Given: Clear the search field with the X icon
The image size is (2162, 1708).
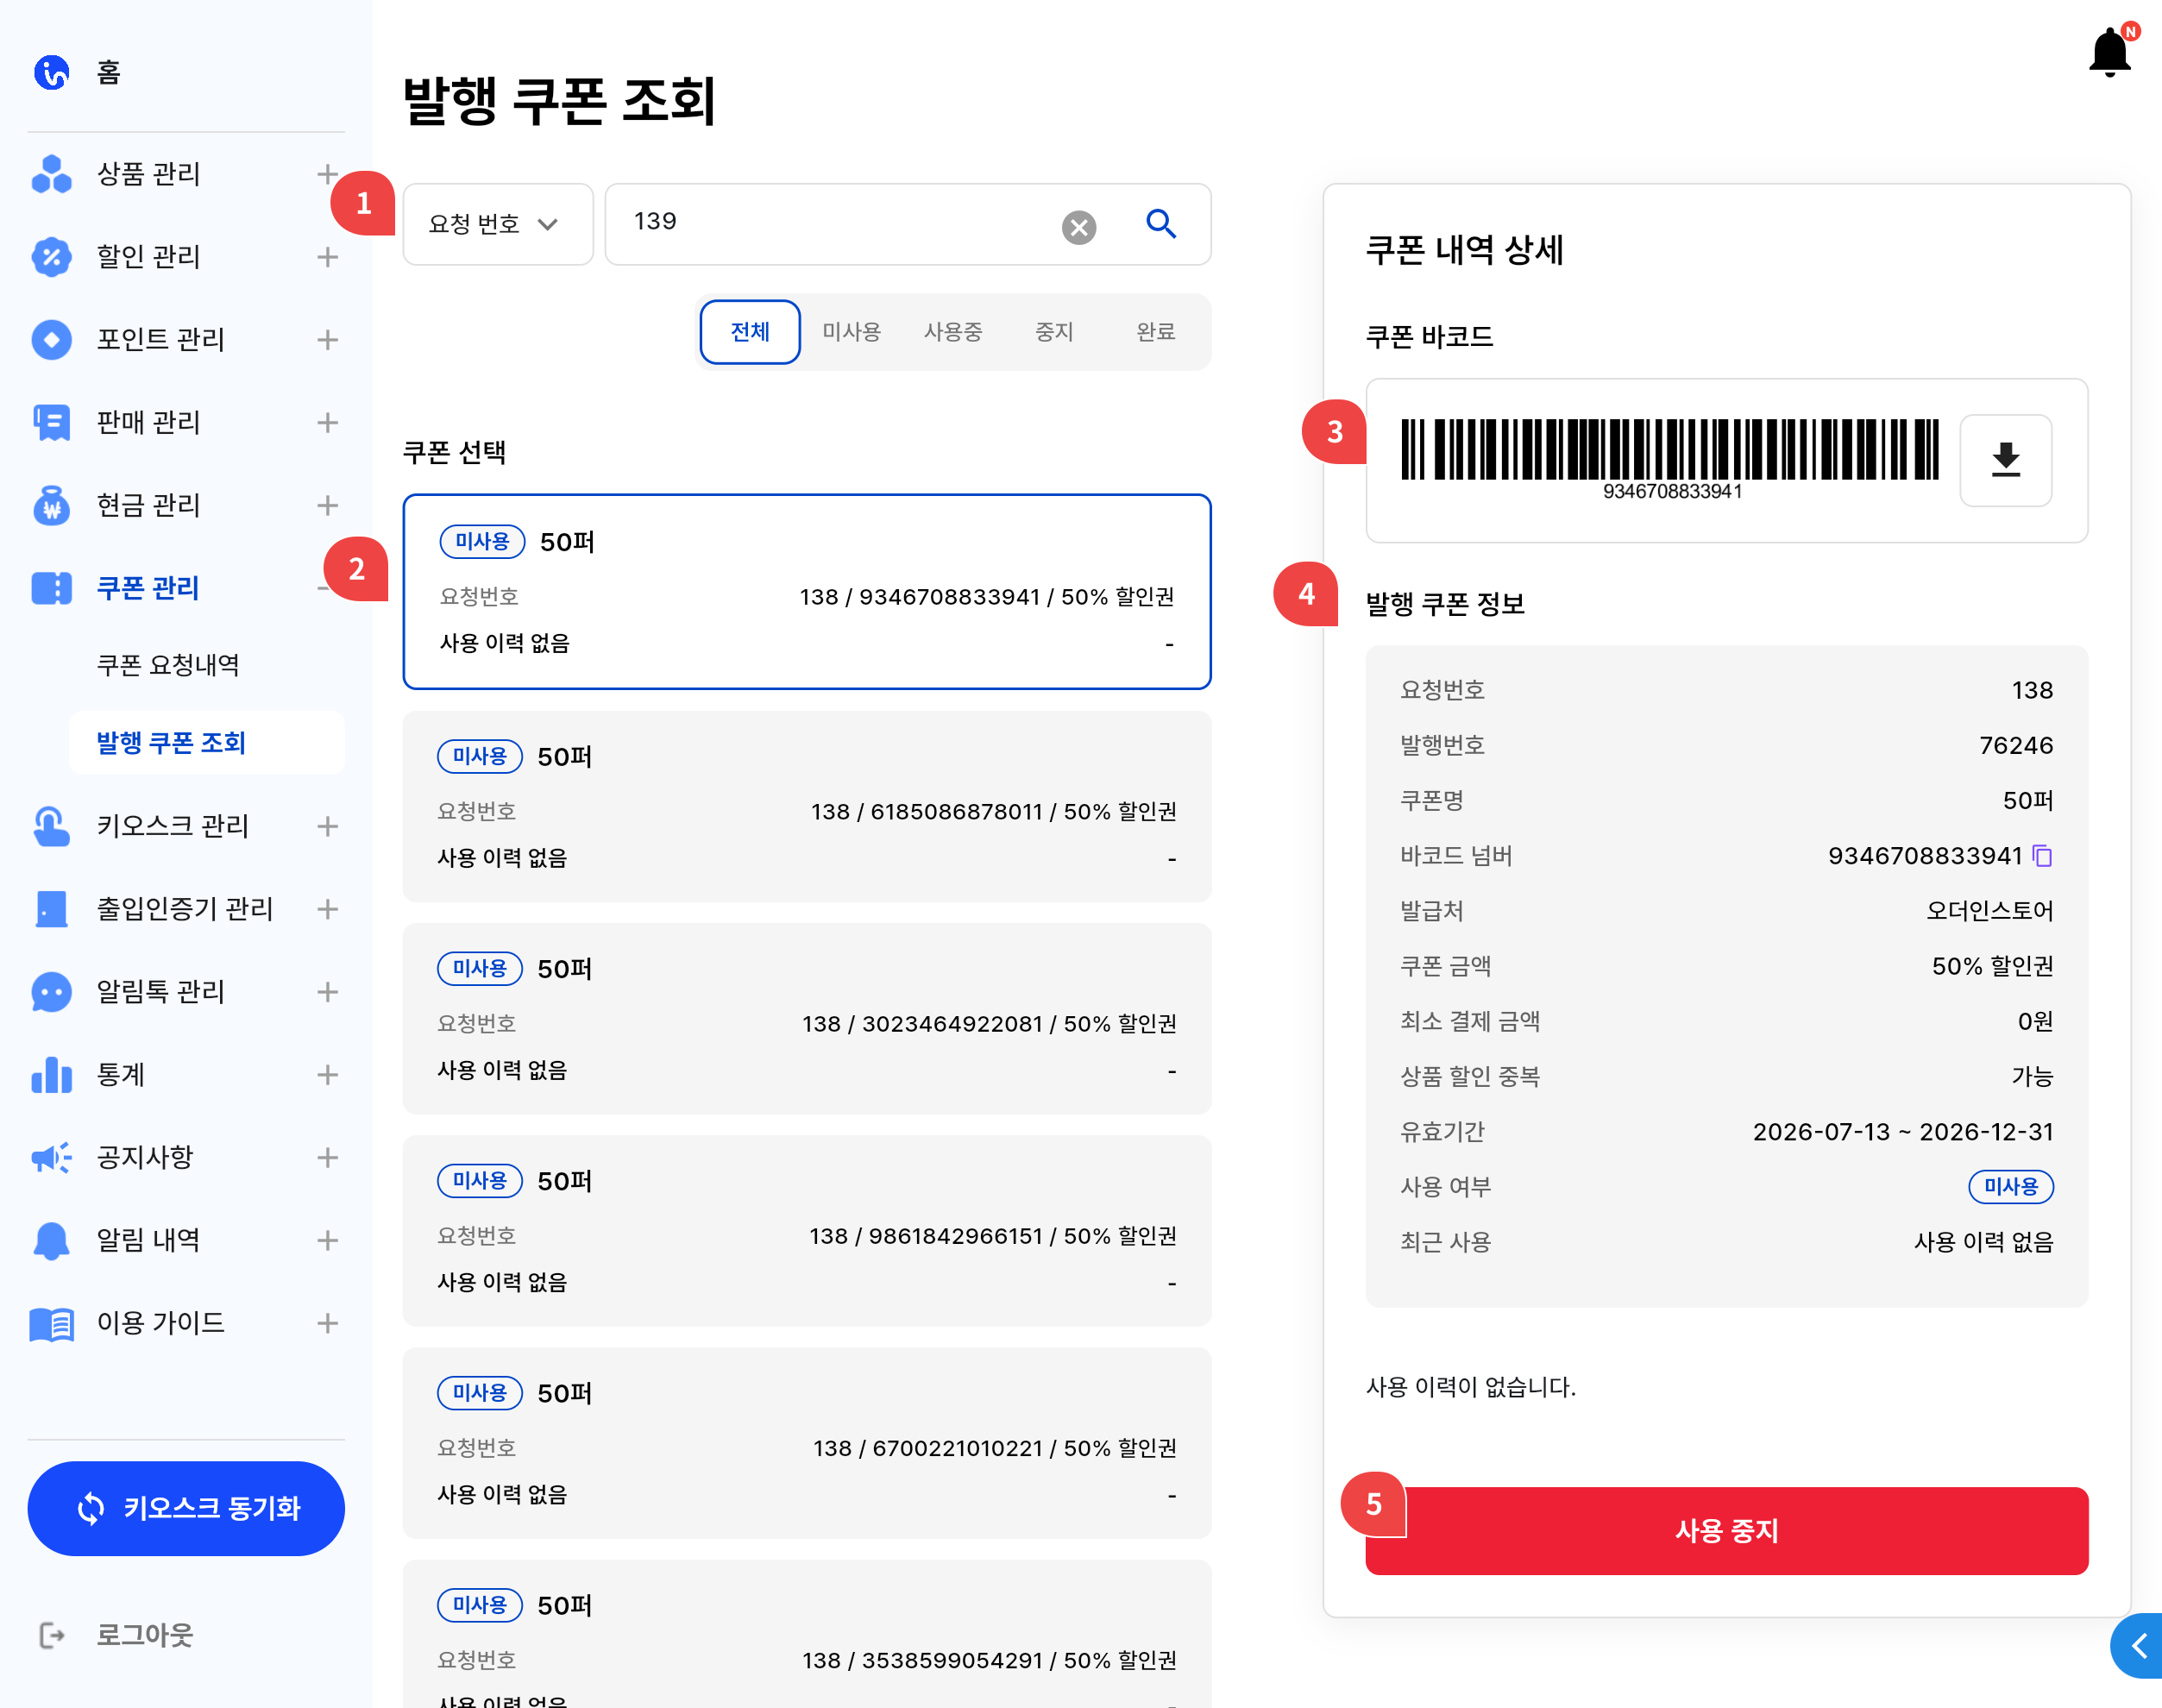Looking at the screenshot, I should [x=1078, y=227].
